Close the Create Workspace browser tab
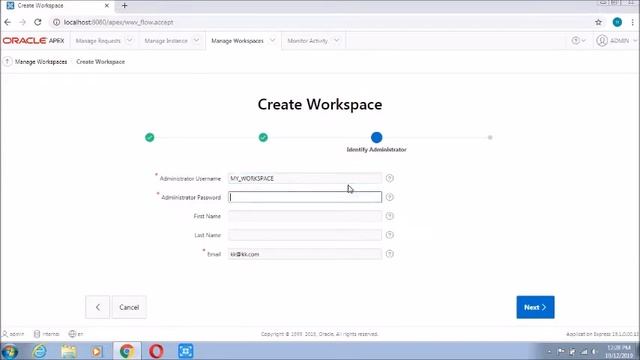The image size is (640, 360). coord(107,6)
